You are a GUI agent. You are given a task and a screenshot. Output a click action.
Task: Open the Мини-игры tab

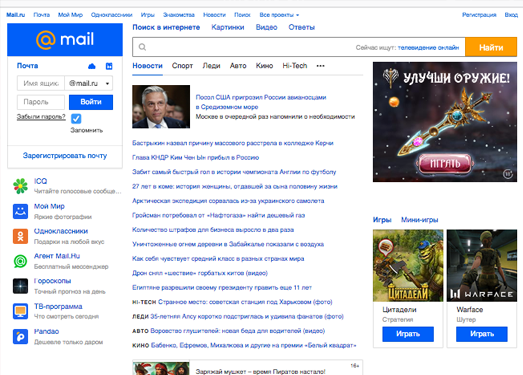coord(420,220)
